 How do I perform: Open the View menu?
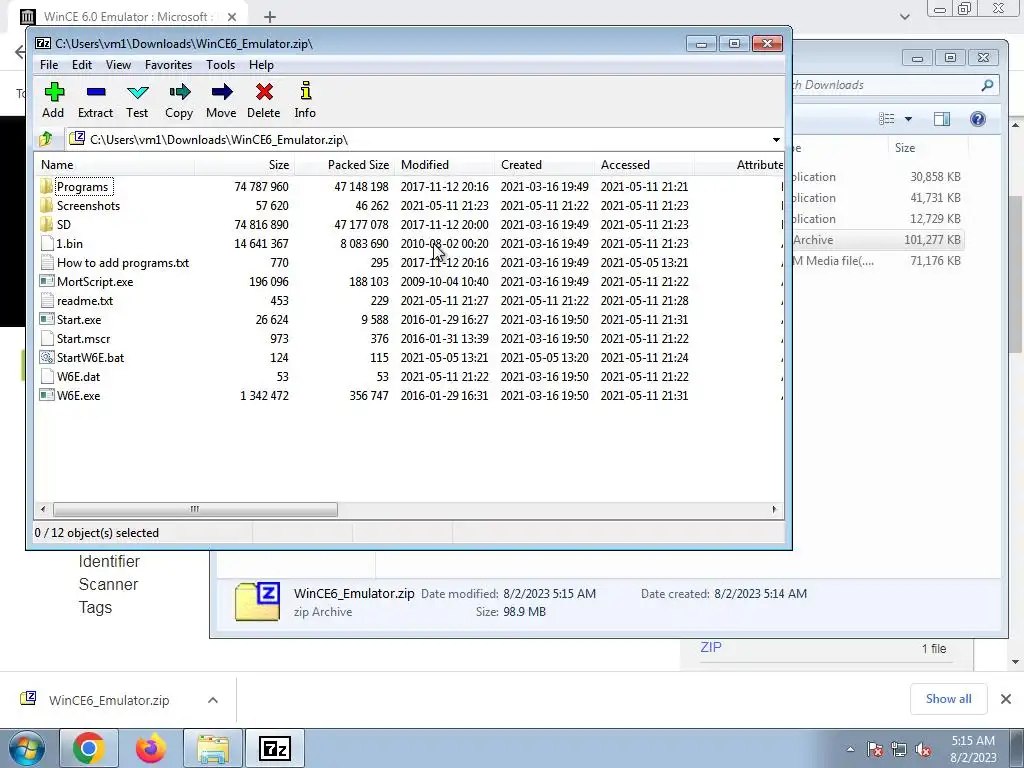(x=118, y=65)
